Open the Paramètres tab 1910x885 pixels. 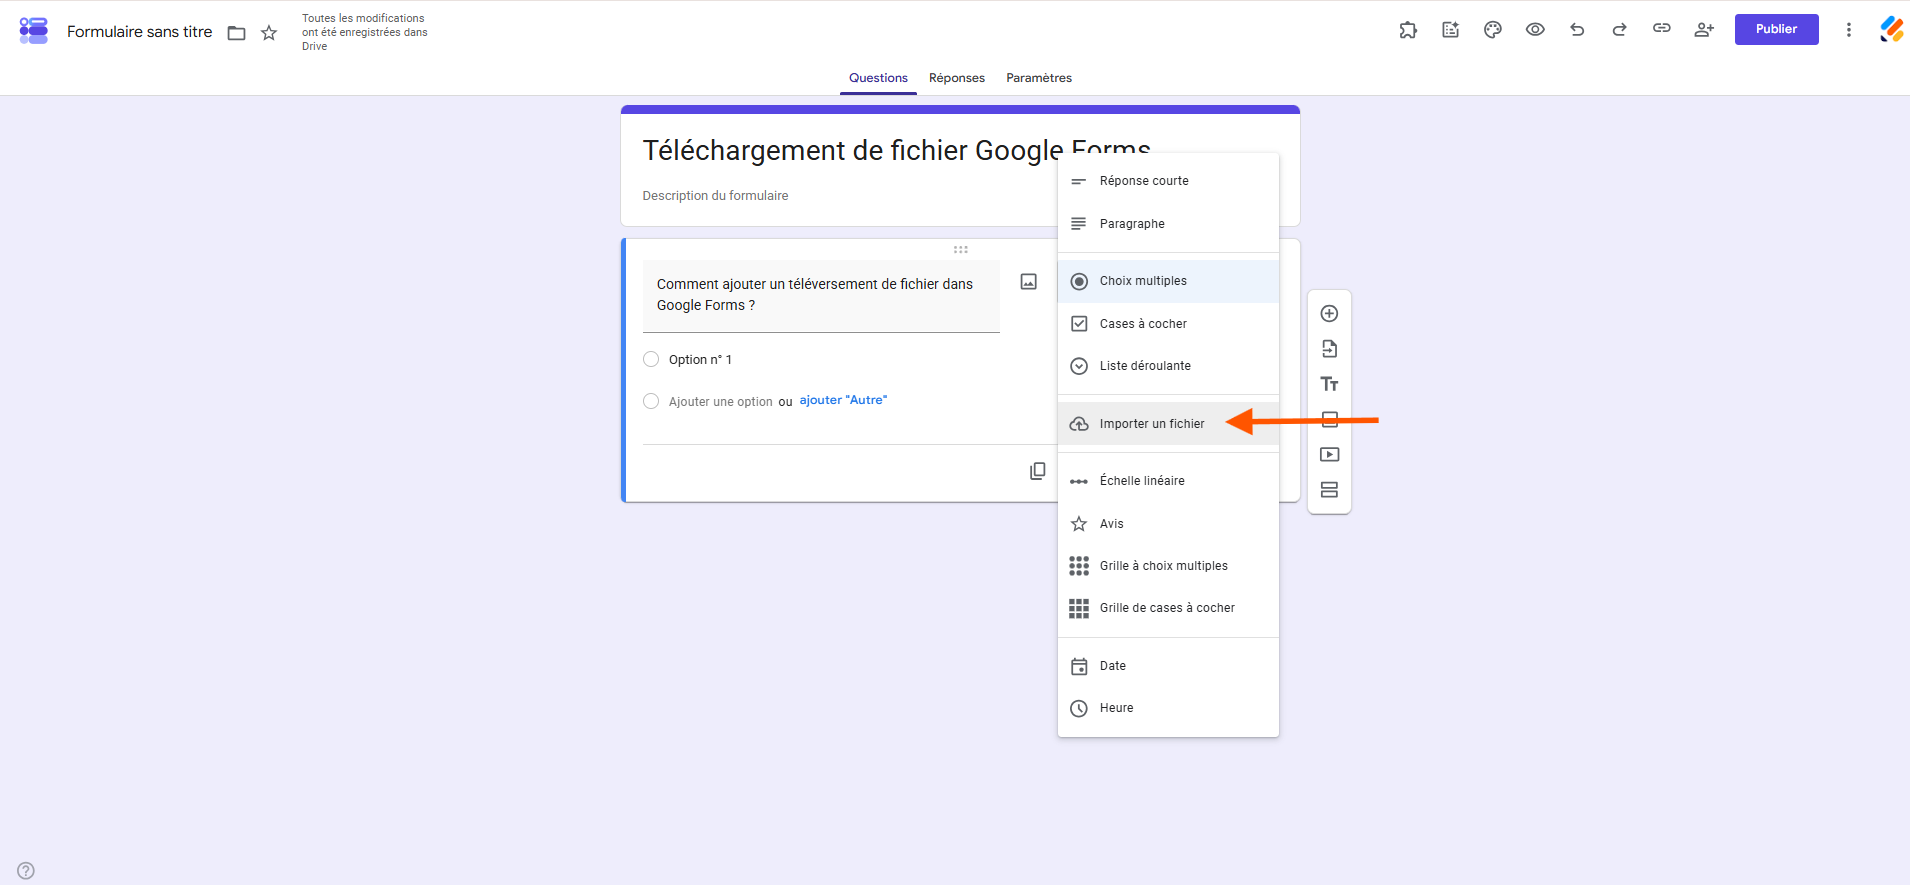click(1039, 78)
